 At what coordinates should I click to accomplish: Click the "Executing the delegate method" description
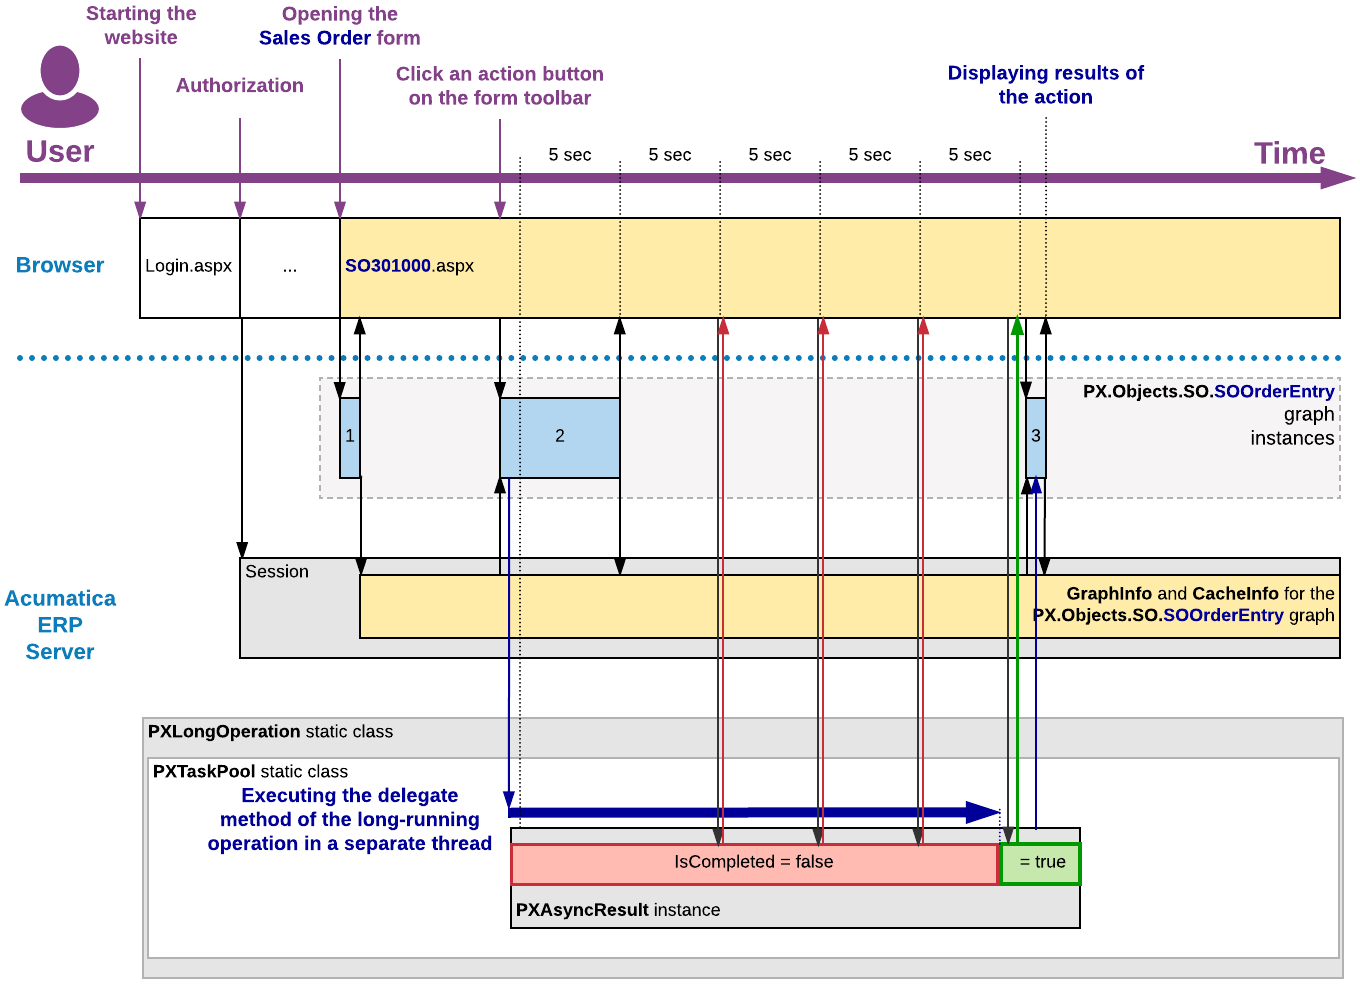pyautogui.click(x=350, y=819)
